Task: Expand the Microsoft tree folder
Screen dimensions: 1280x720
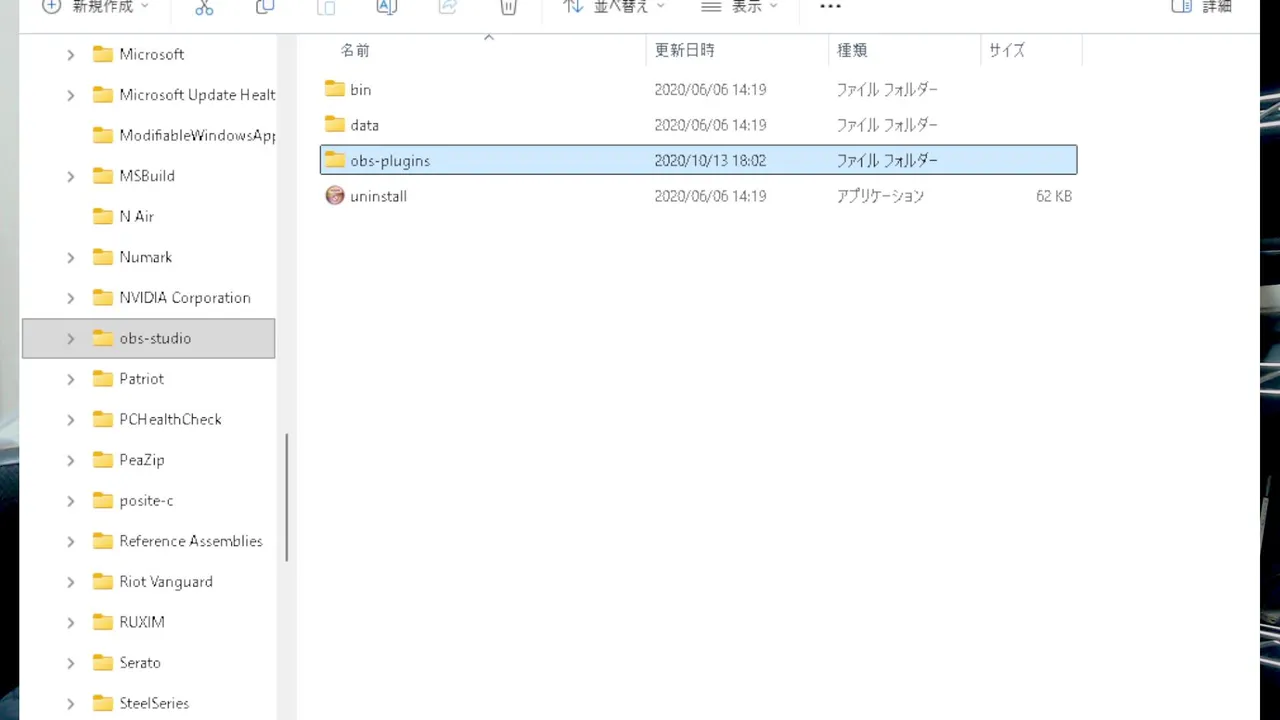Action: pyautogui.click(x=70, y=55)
